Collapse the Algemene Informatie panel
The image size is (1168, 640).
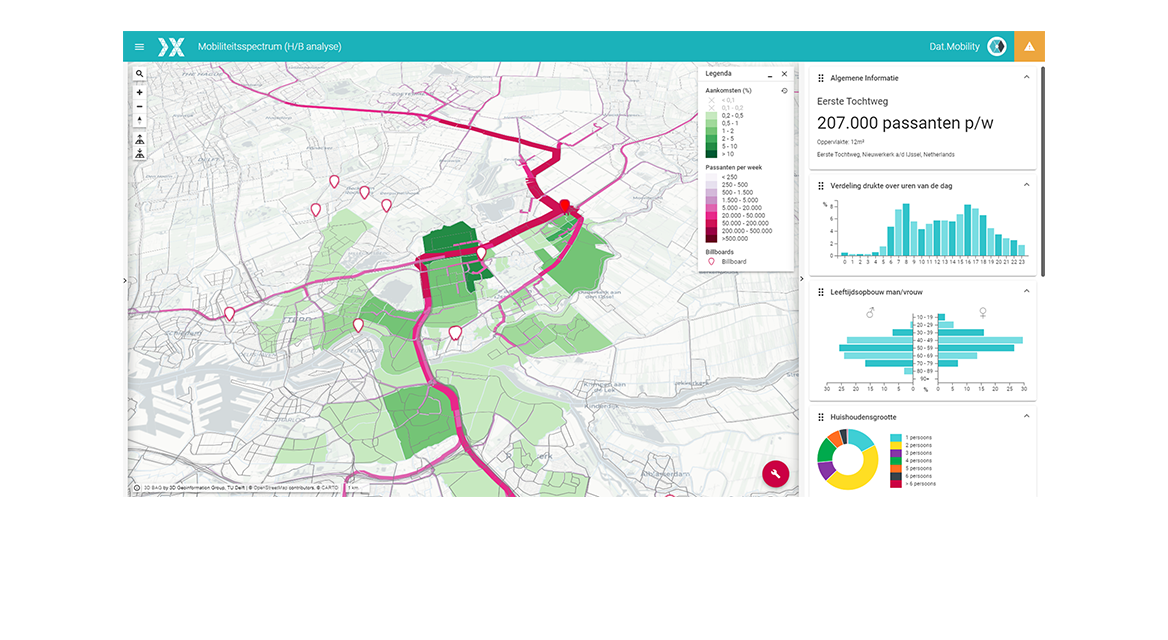1026,78
